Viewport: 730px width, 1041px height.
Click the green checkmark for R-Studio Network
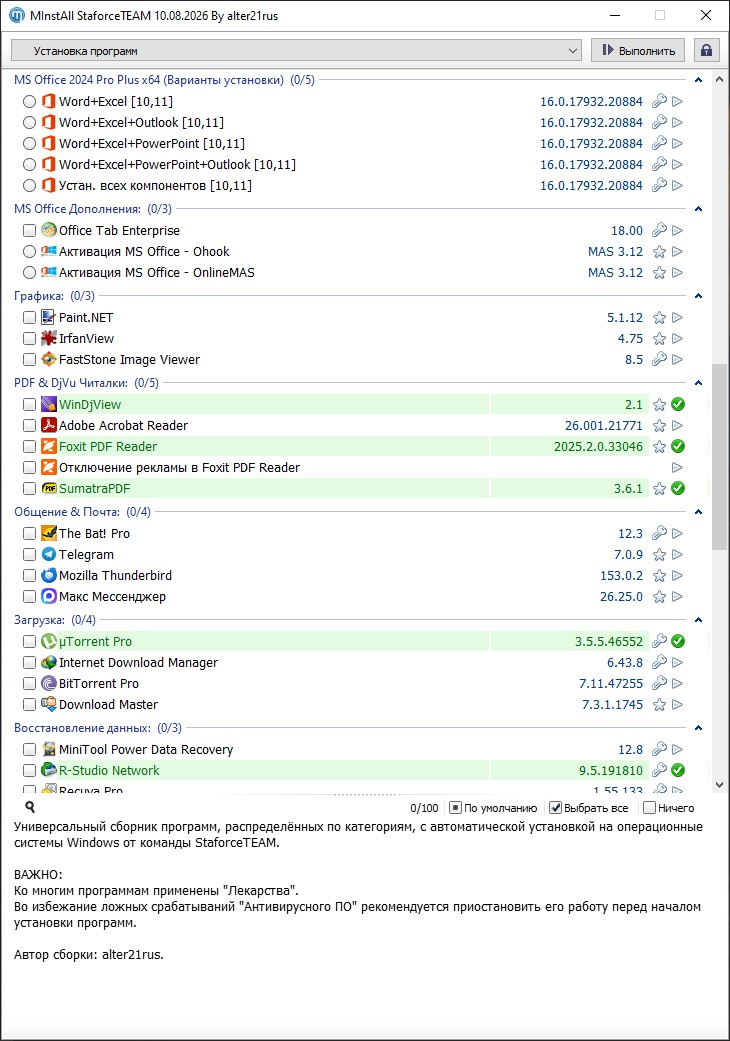click(678, 770)
